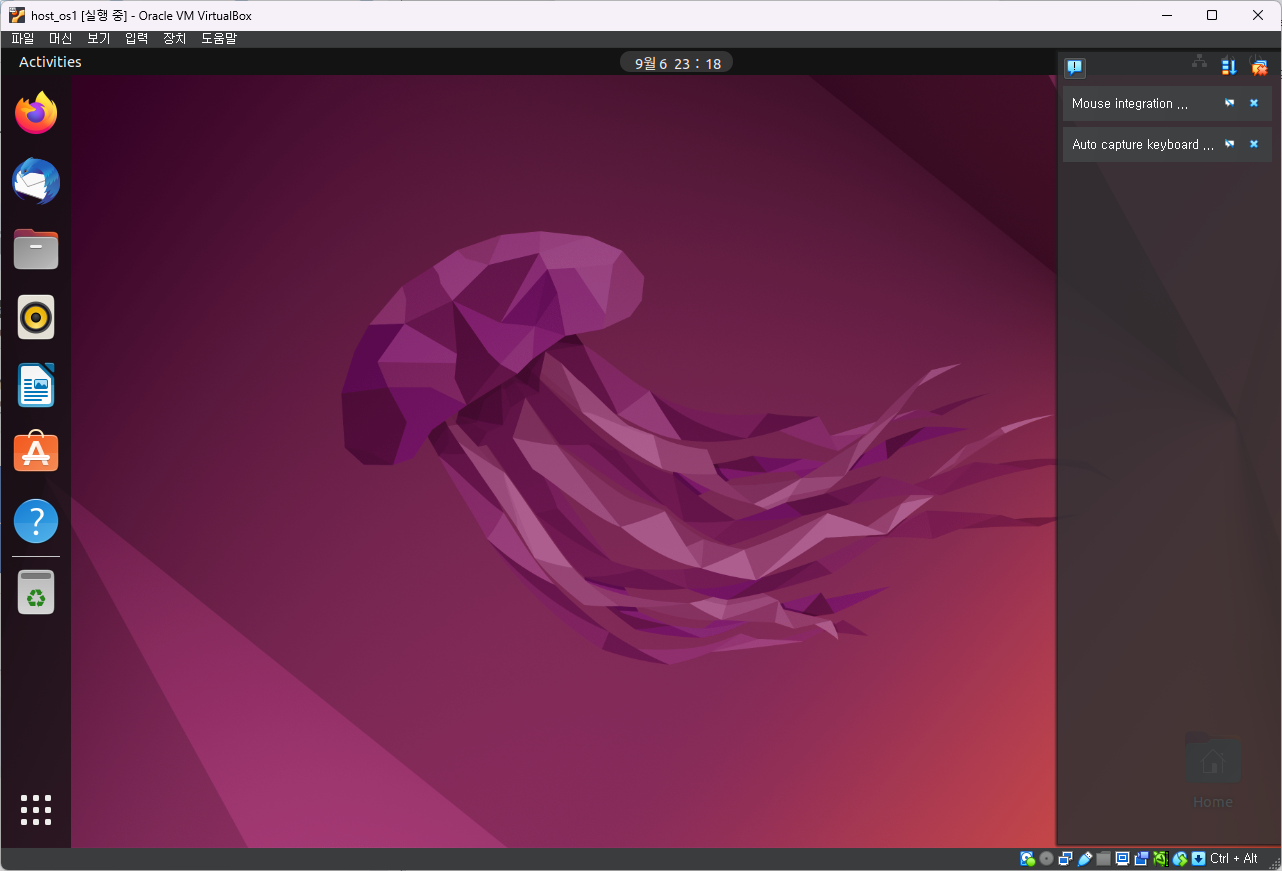Open the 파일 menu

[22, 39]
